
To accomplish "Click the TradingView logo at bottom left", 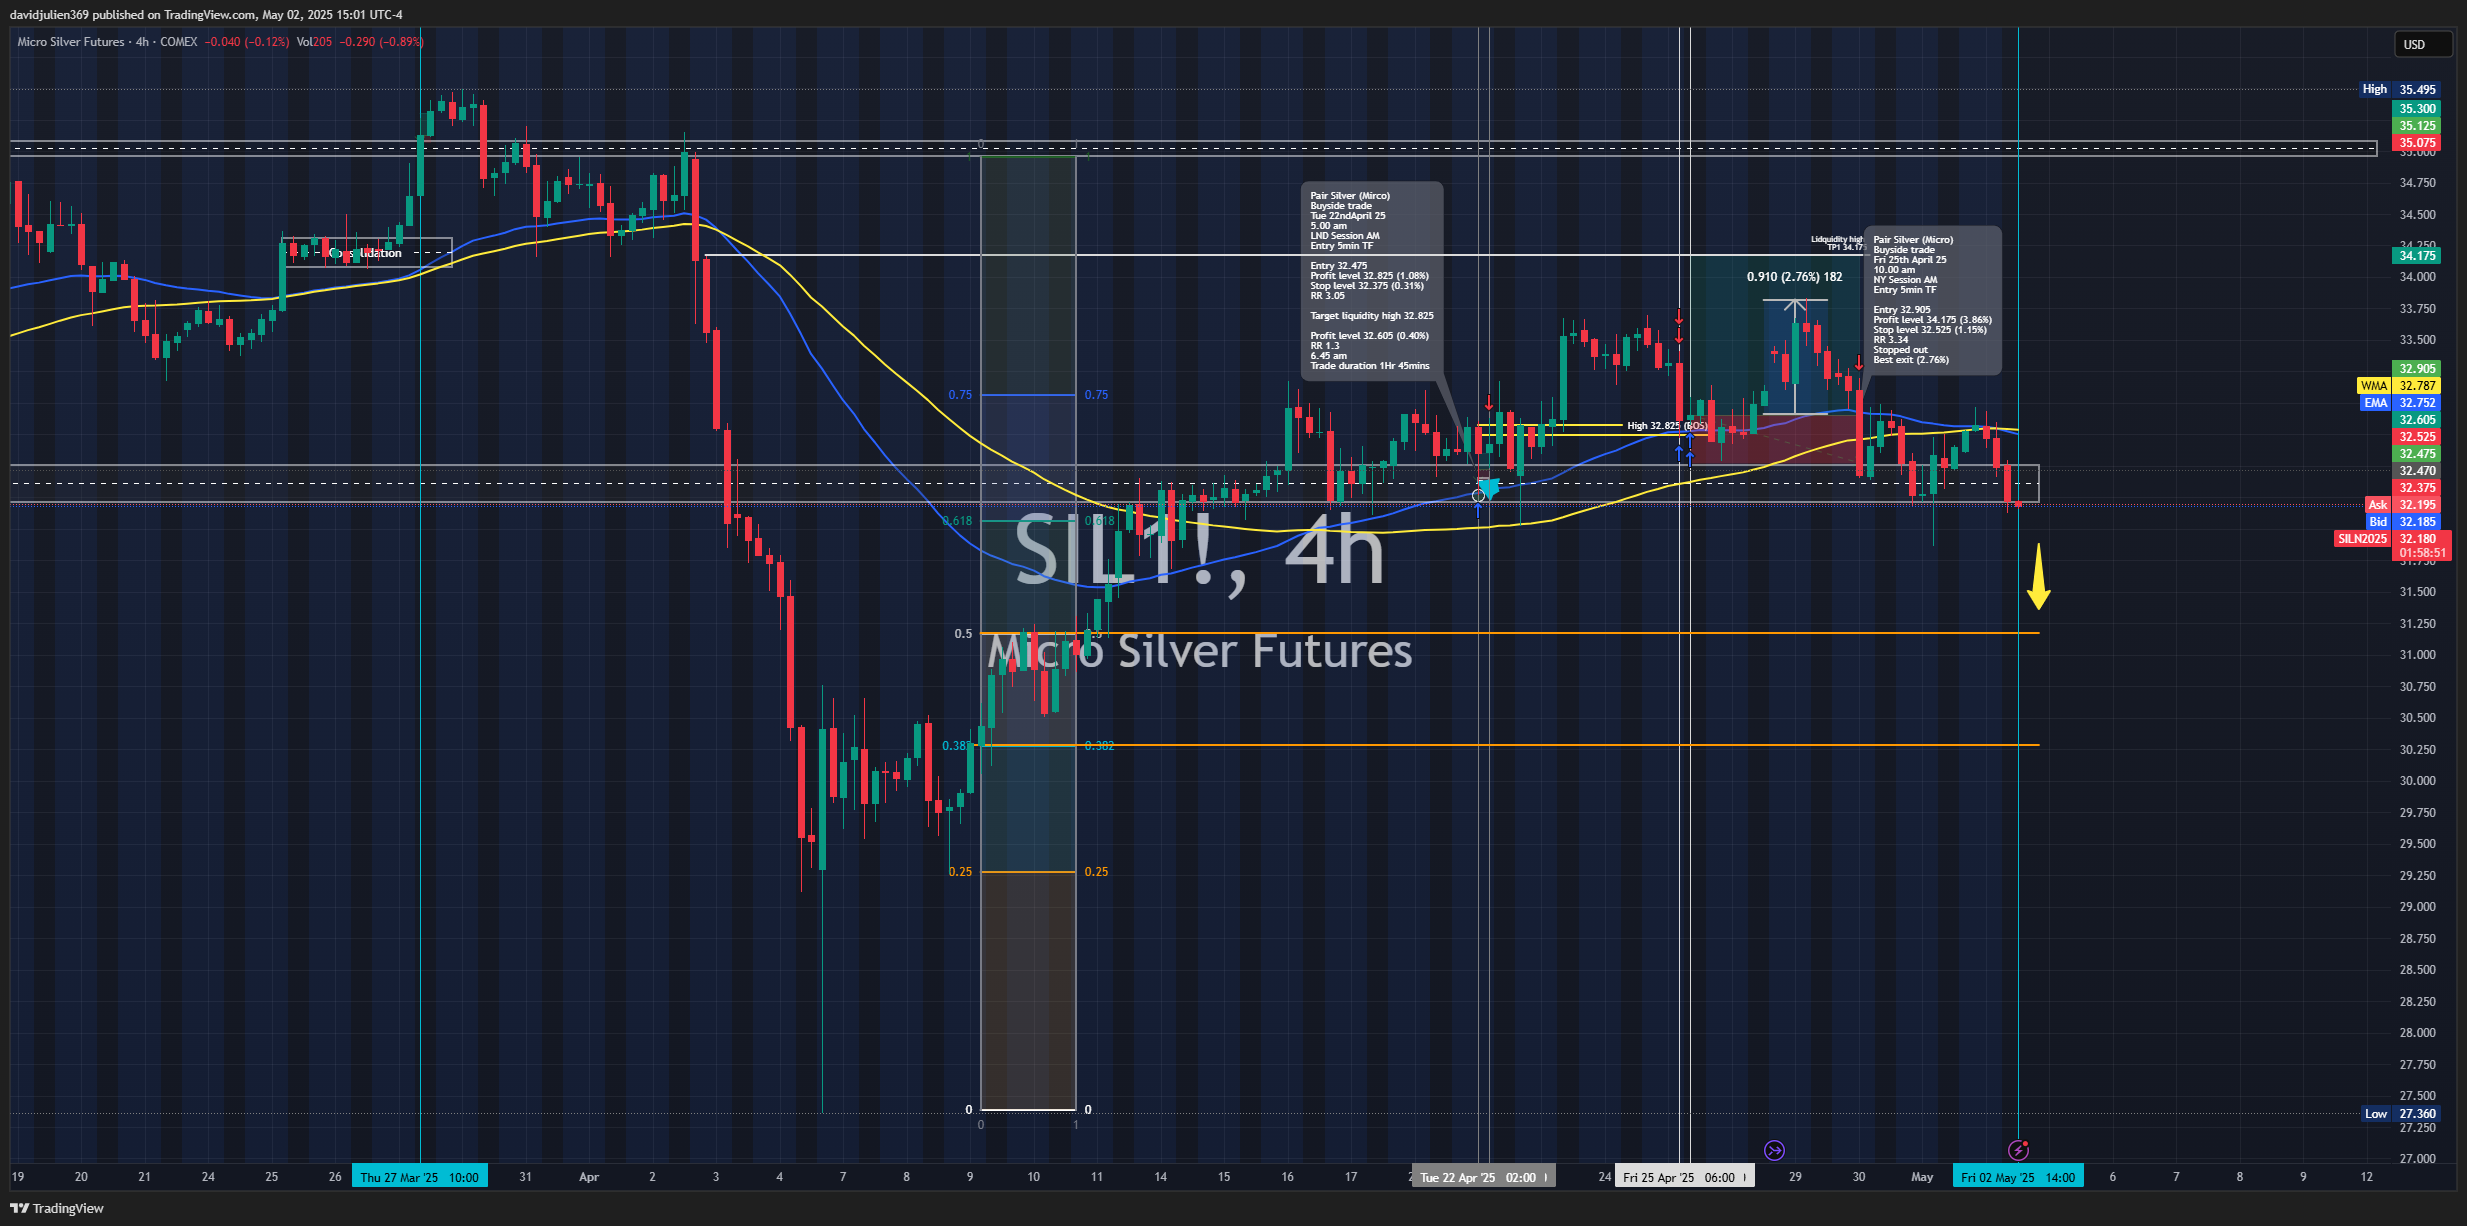I will (57, 1208).
